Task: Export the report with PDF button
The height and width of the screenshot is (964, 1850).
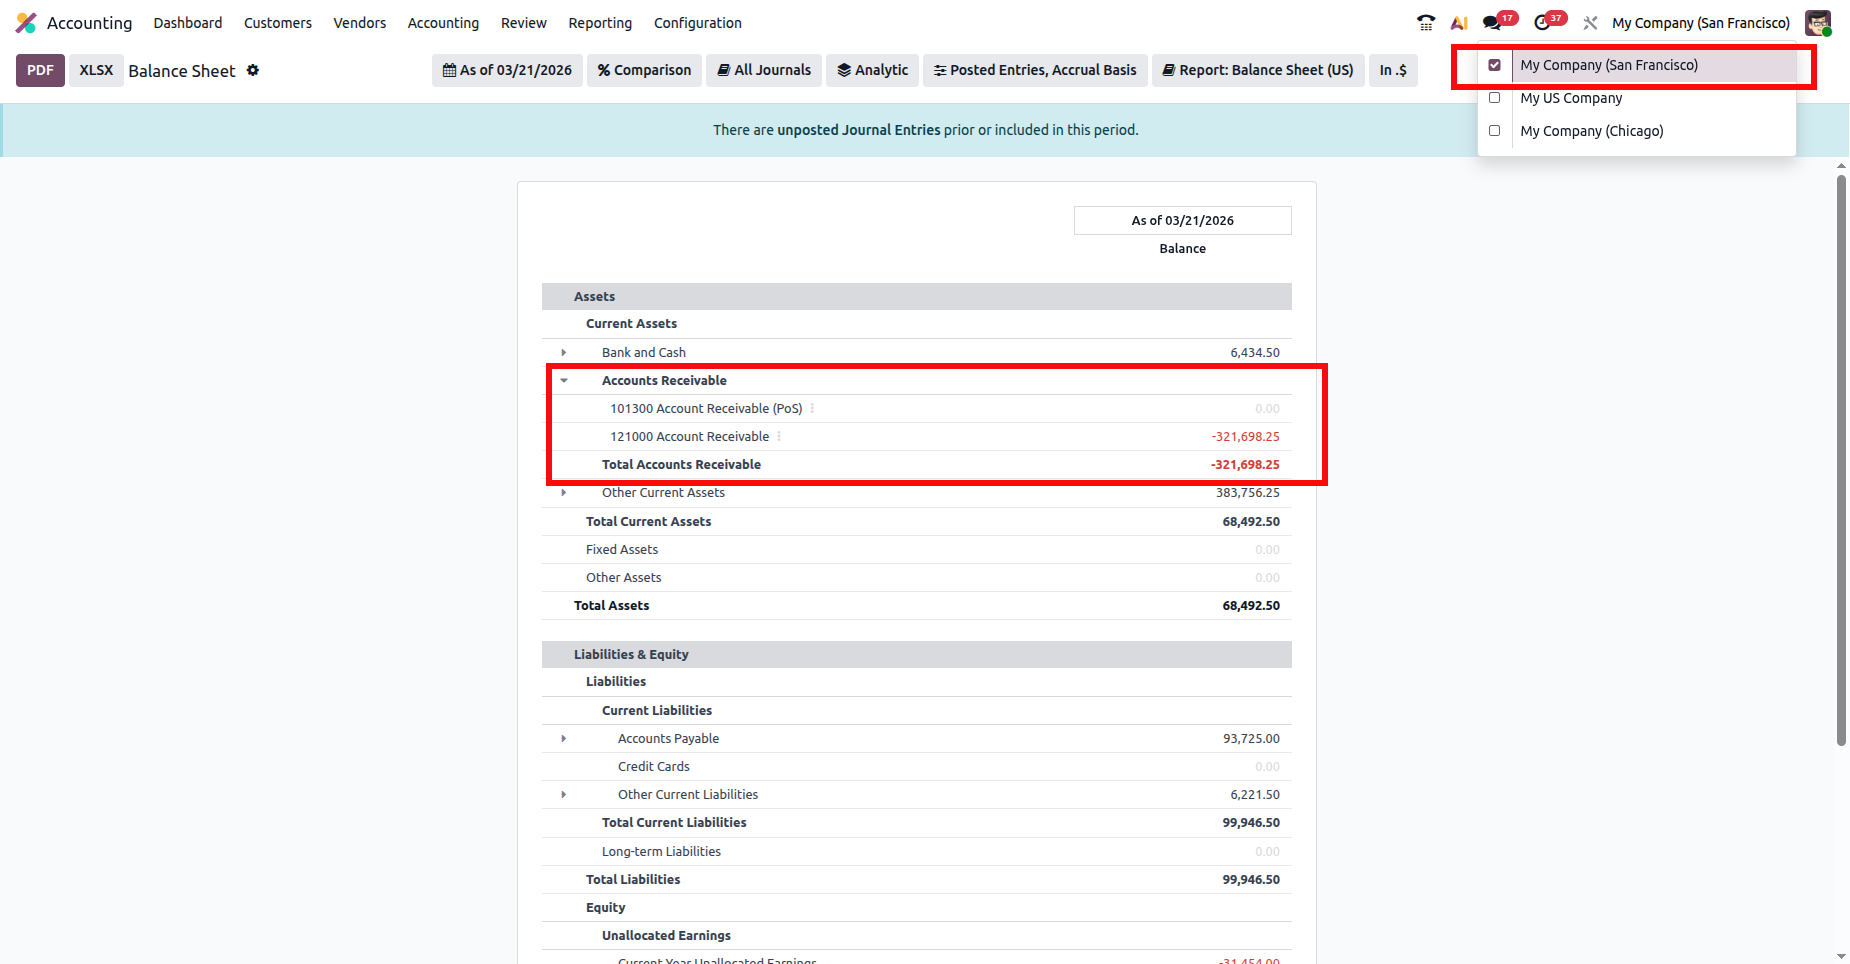Action: (x=40, y=70)
